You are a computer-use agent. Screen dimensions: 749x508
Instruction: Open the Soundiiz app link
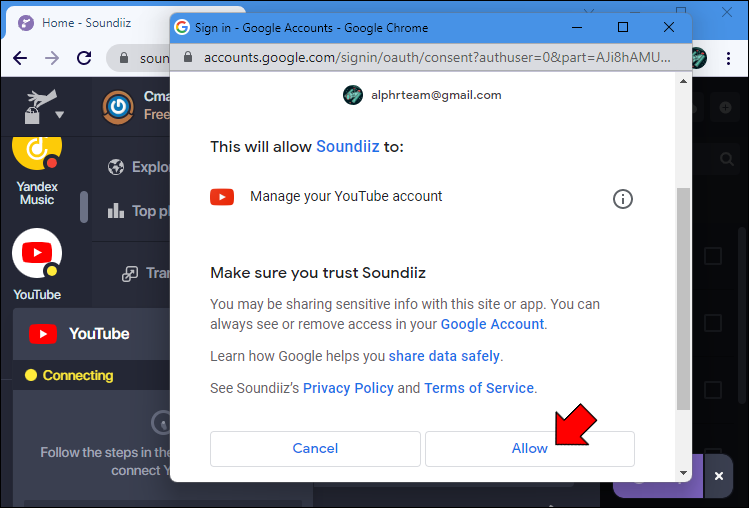click(348, 146)
